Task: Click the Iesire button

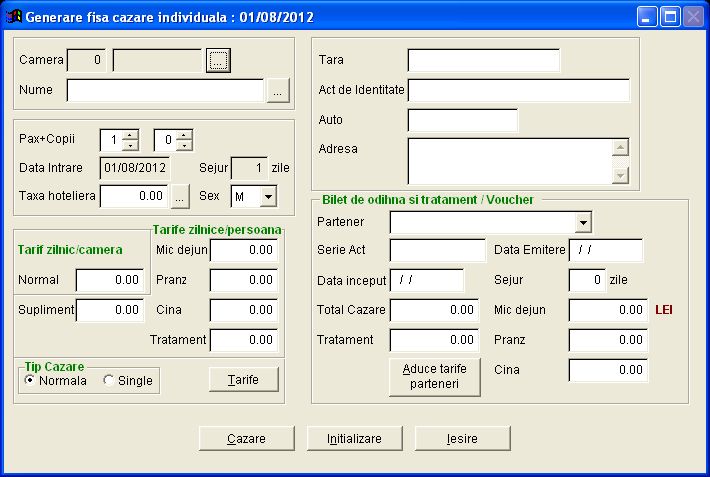Action: (462, 438)
